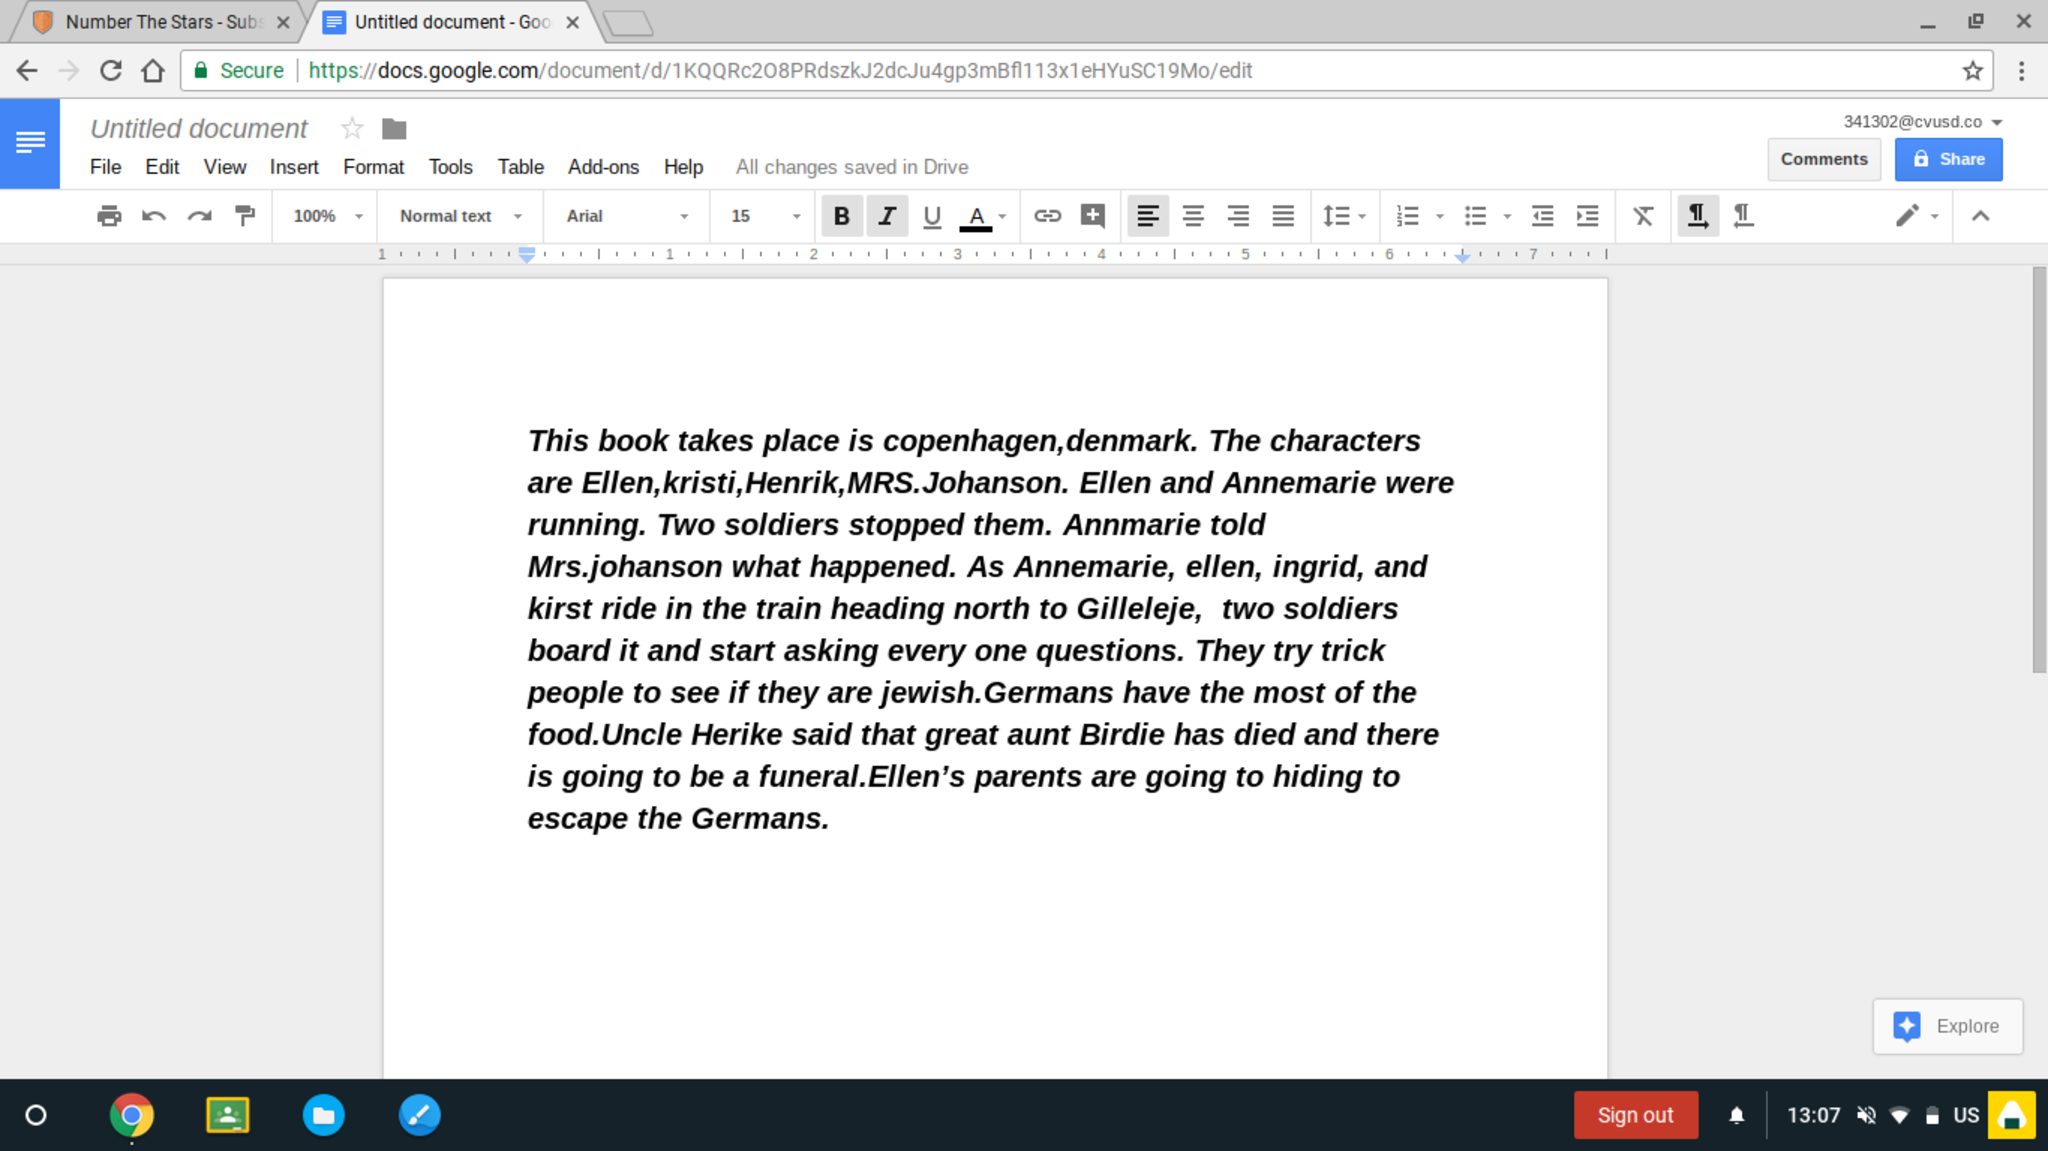Click the Comments button
The width and height of the screenshot is (2048, 1151).
1823,159
